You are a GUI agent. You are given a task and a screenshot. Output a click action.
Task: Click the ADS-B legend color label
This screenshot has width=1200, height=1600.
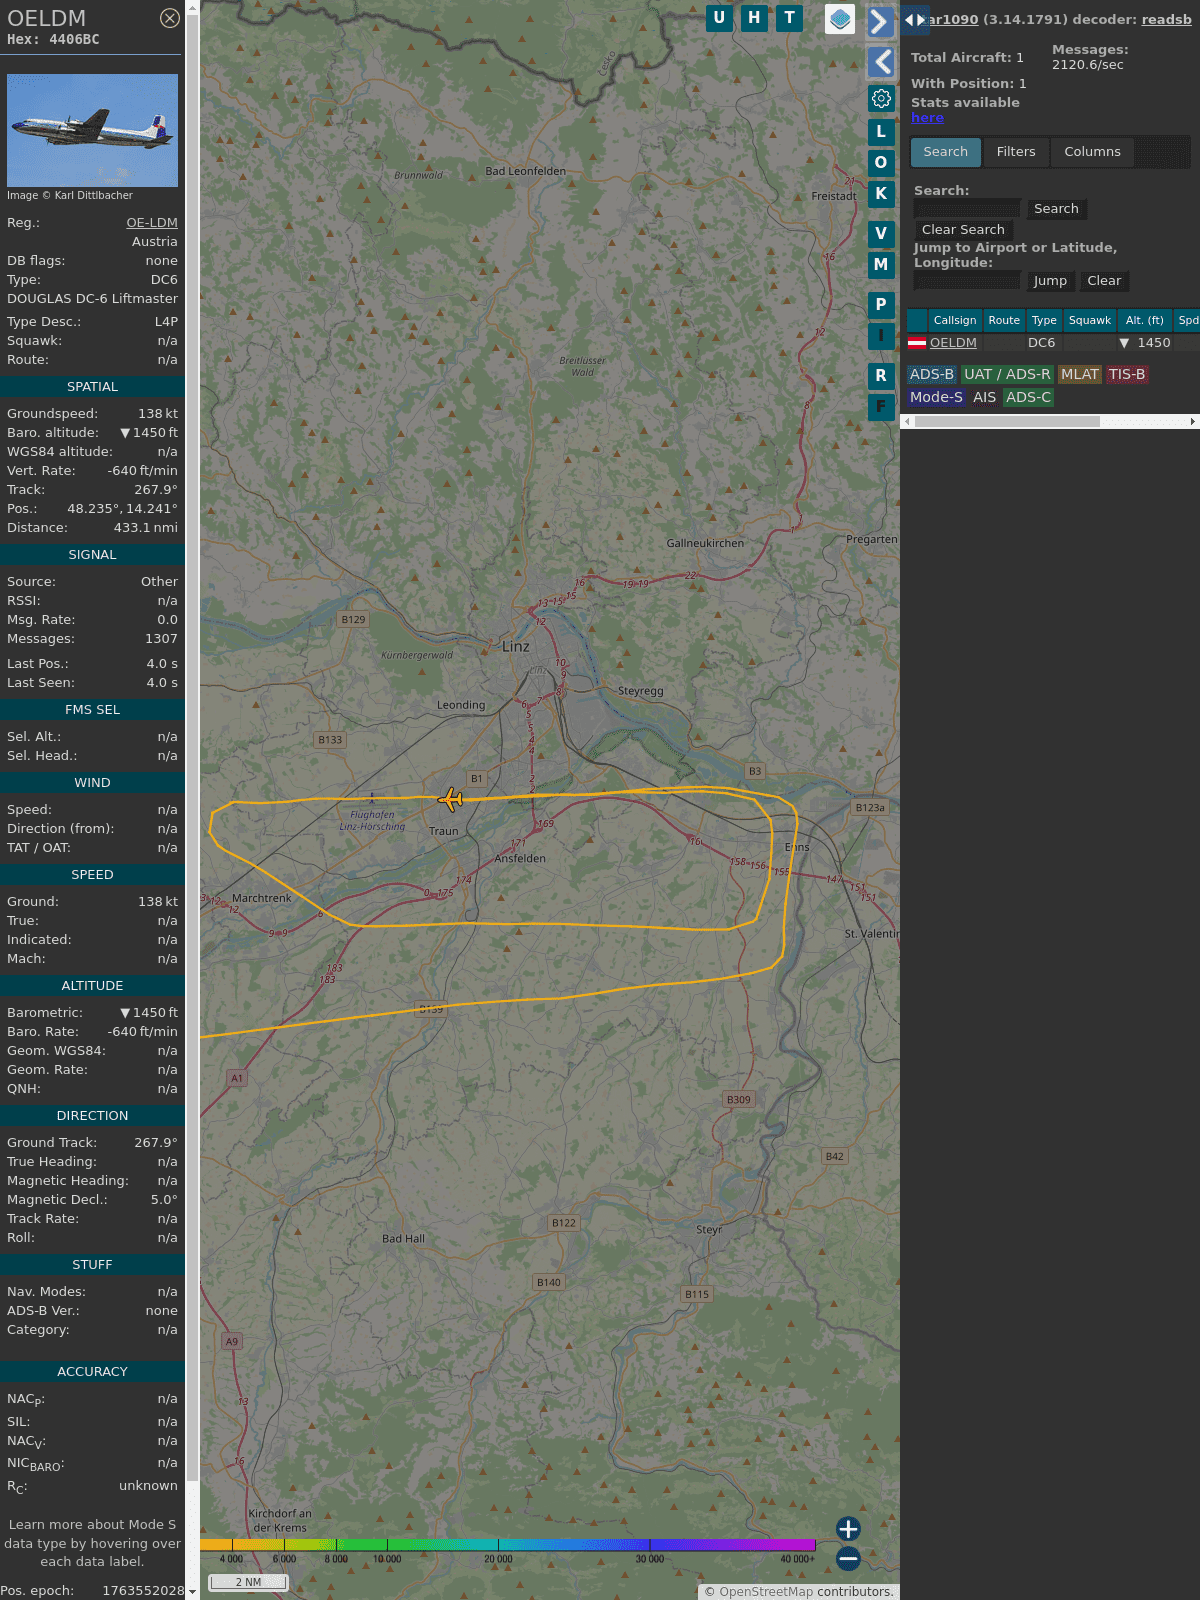[x=931, y=375]
